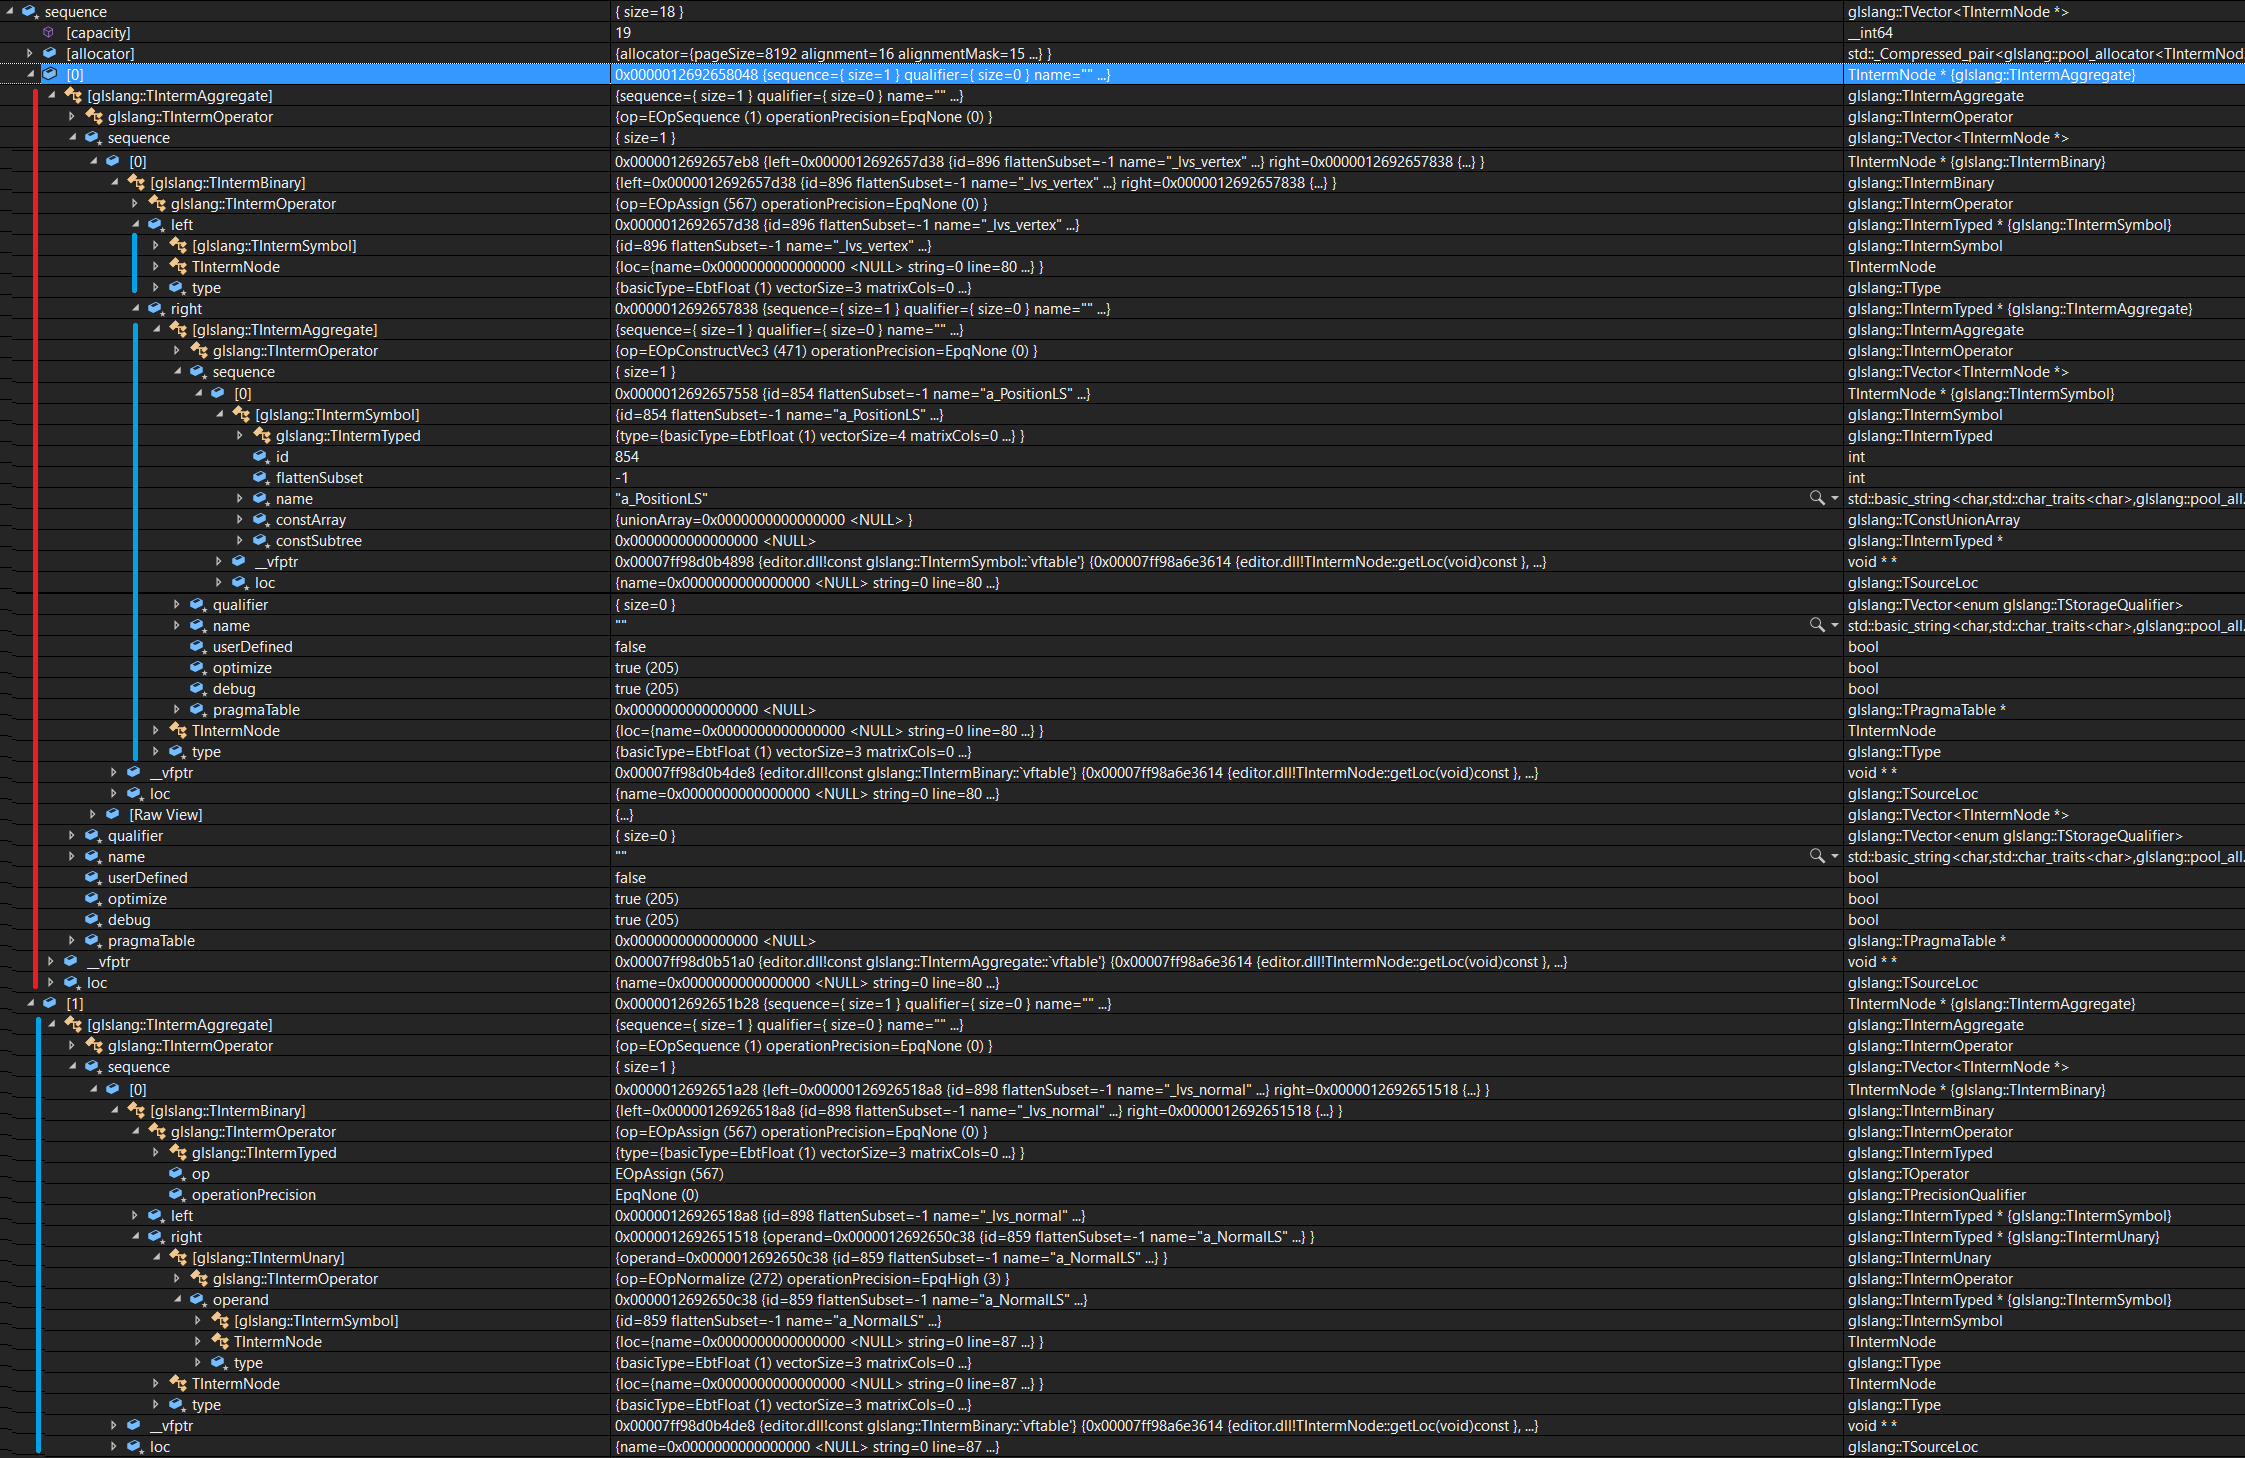Viewport: 2245px width, 1458px height.
Task: Open the text visualizer for the empty qualifier name
Action: pyautogui.click(x=1817, y=625)
